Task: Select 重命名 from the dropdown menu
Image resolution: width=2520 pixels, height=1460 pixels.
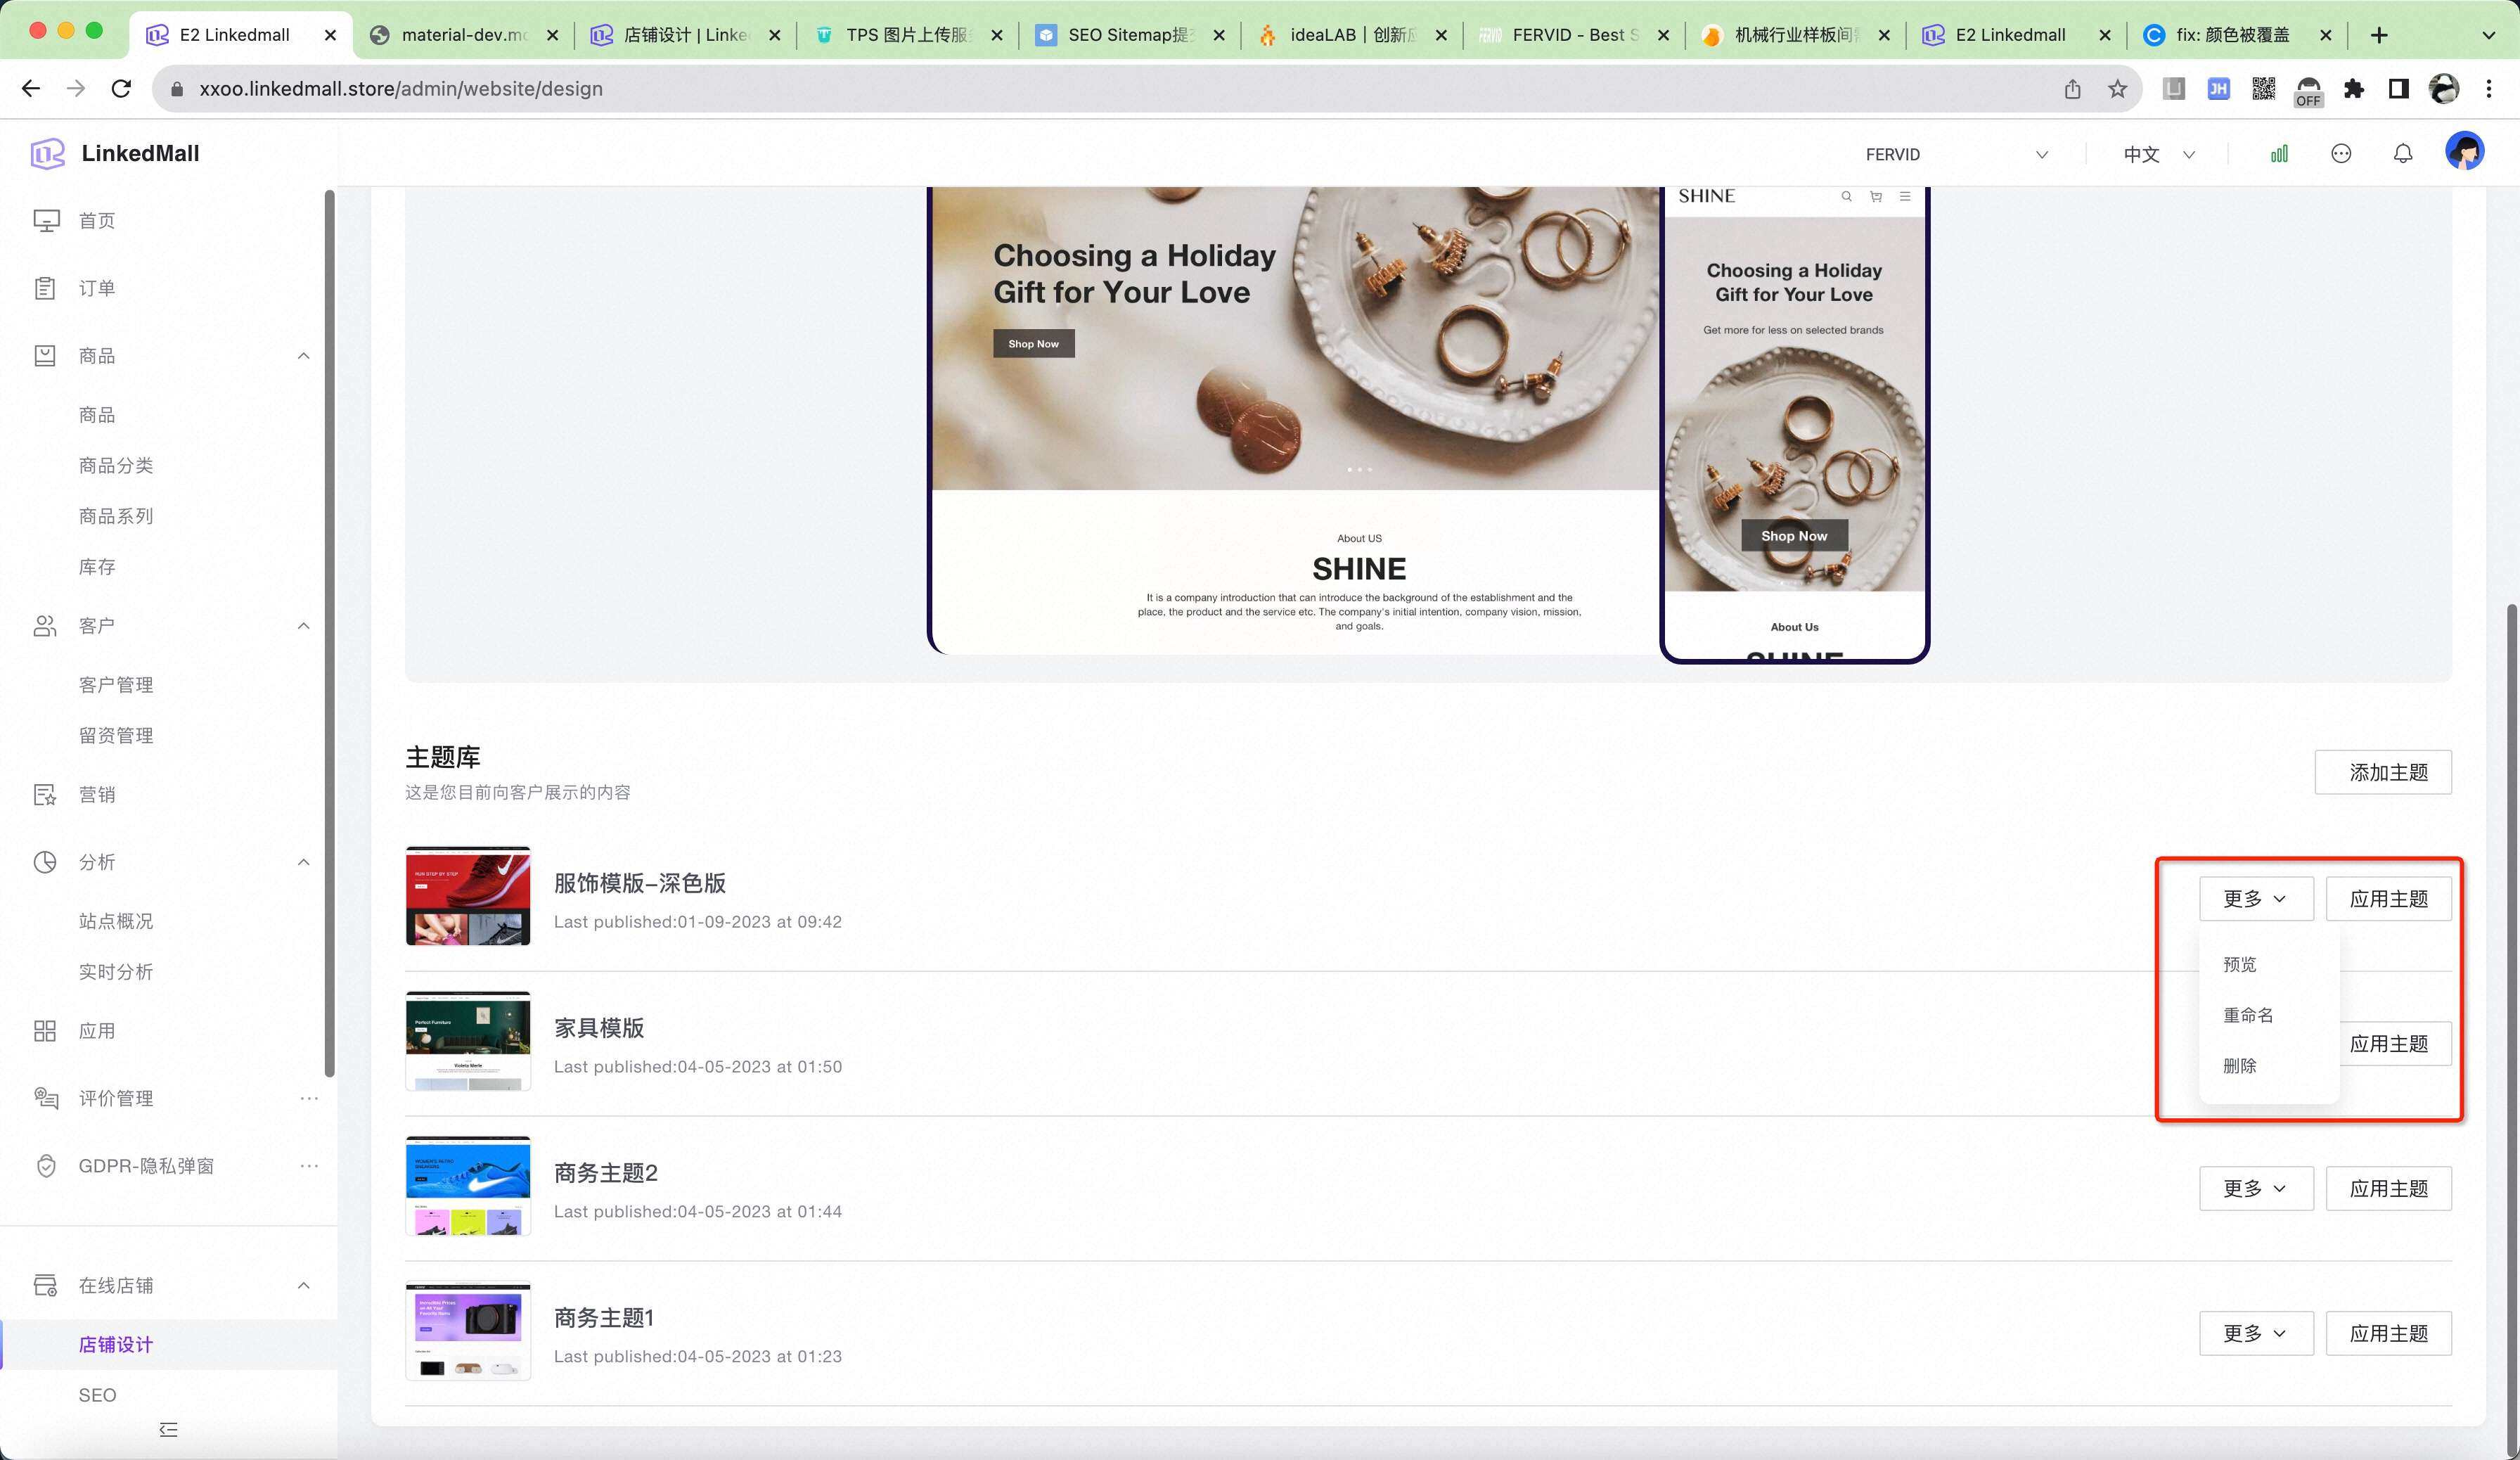Action: point(2248,1015)
